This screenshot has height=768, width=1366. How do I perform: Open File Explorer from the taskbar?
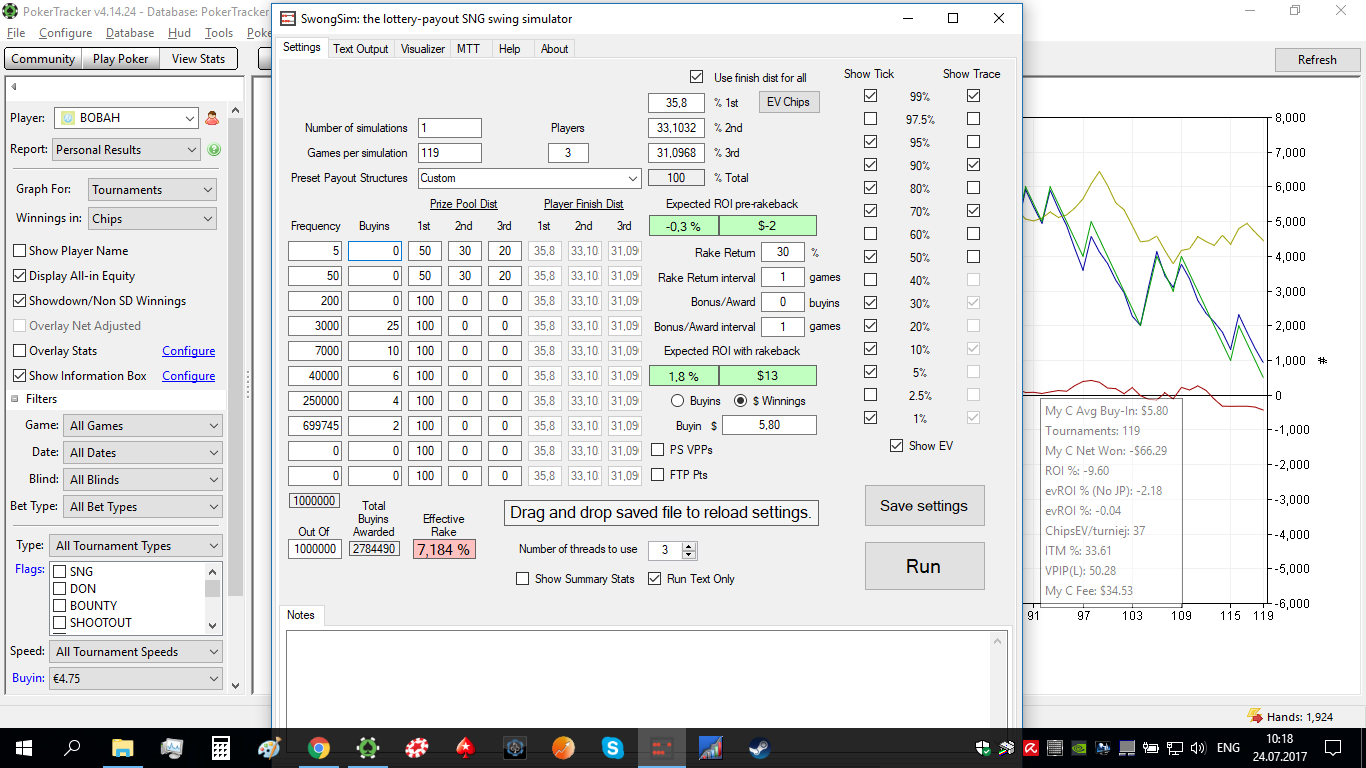[123, 748]
